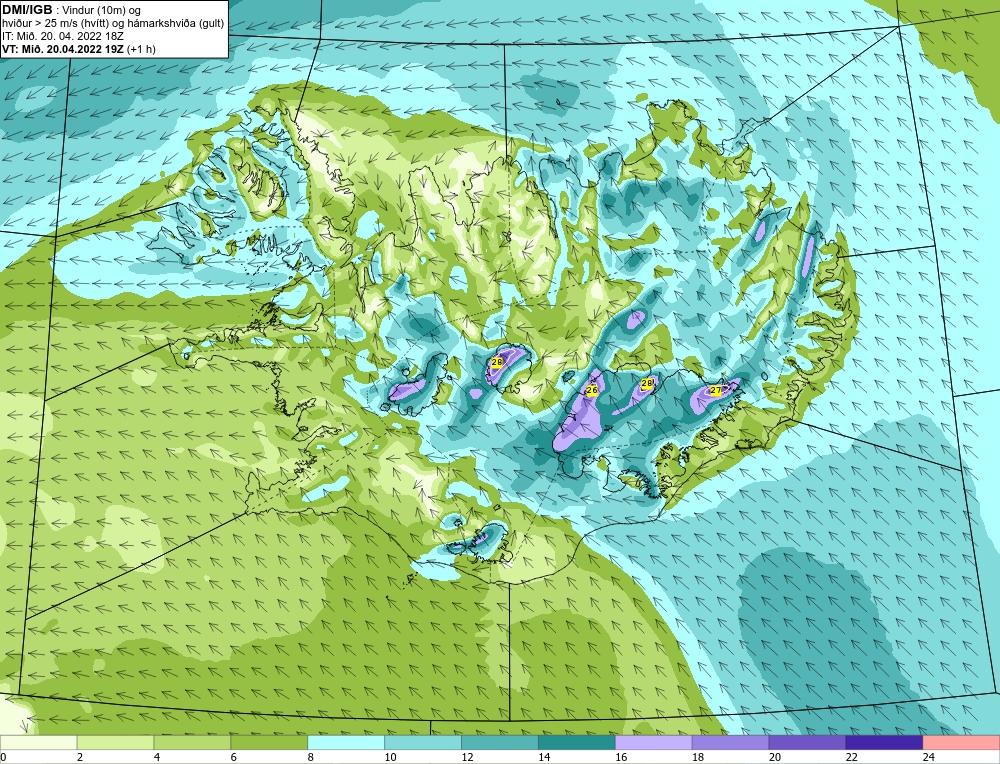Pick the 10–12 m/s light teal swatch

click(423, 743)
